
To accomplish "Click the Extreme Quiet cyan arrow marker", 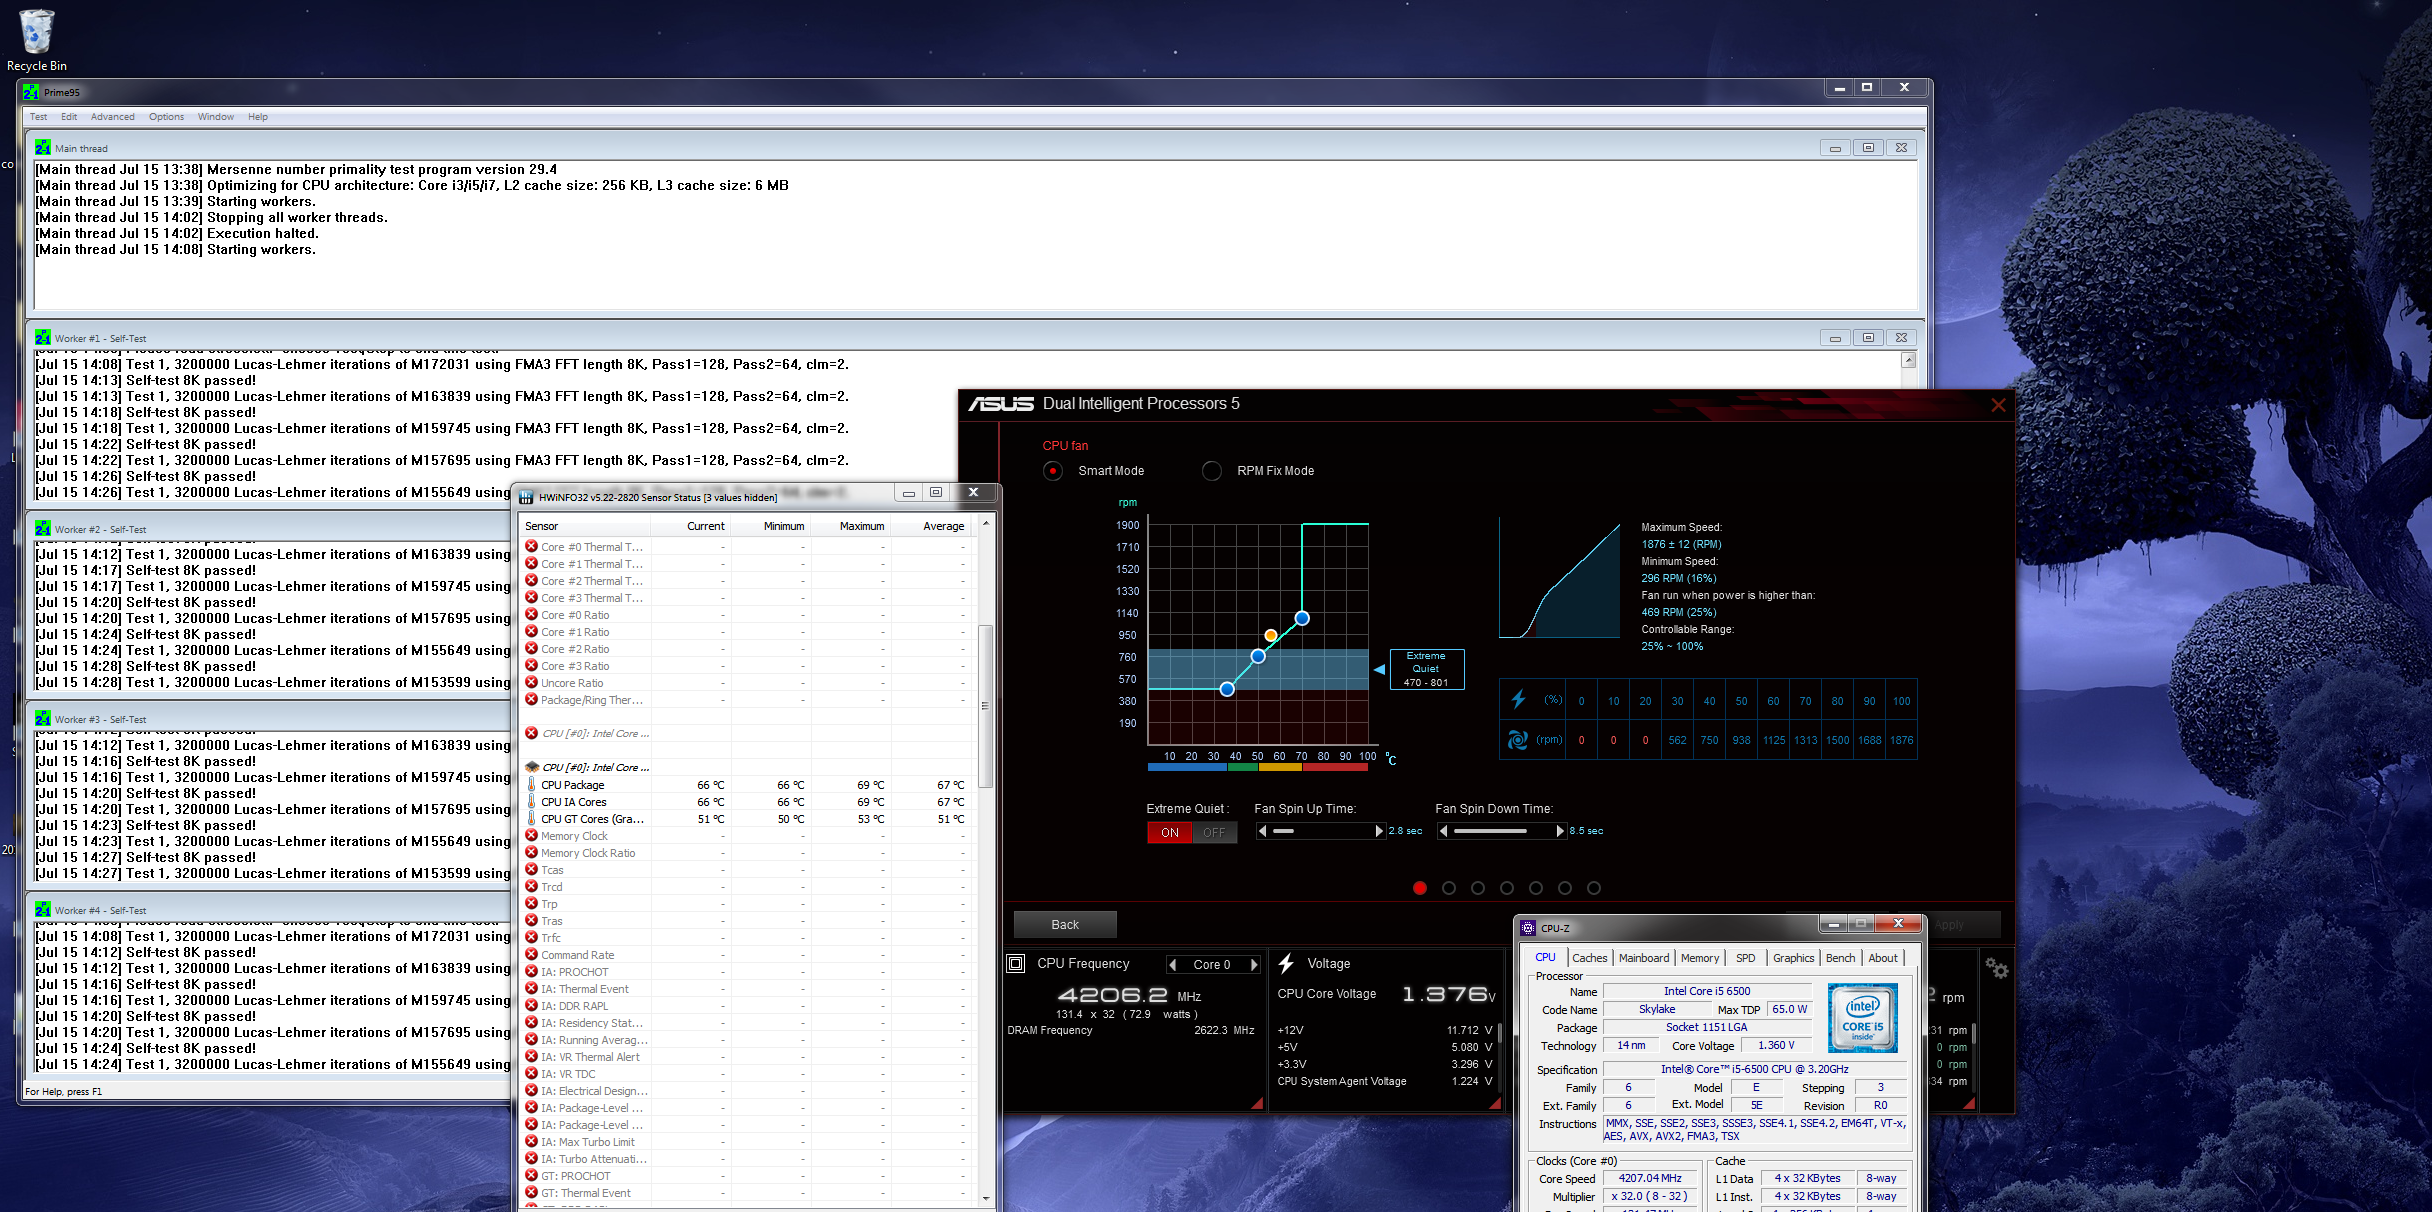I will coord(1380,669).
